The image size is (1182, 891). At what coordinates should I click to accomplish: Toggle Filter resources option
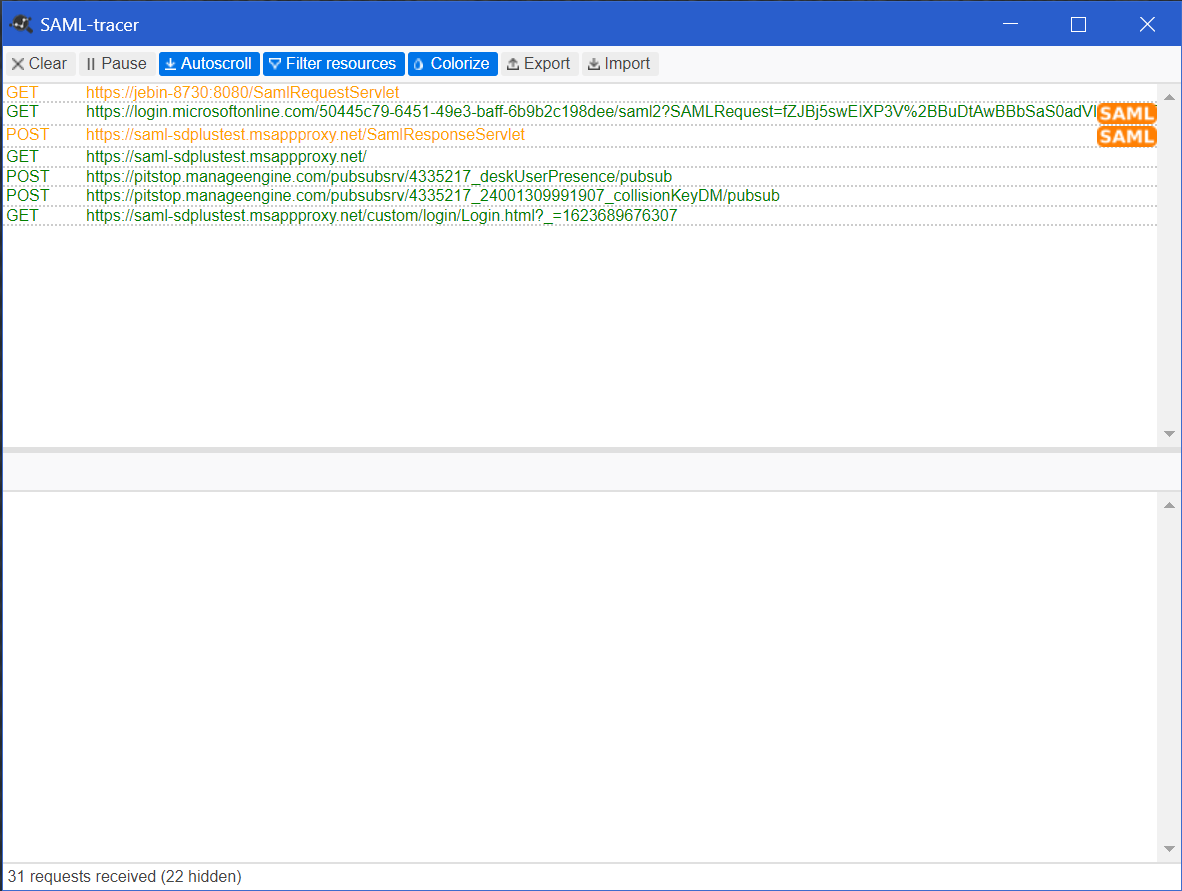(333, 64)
